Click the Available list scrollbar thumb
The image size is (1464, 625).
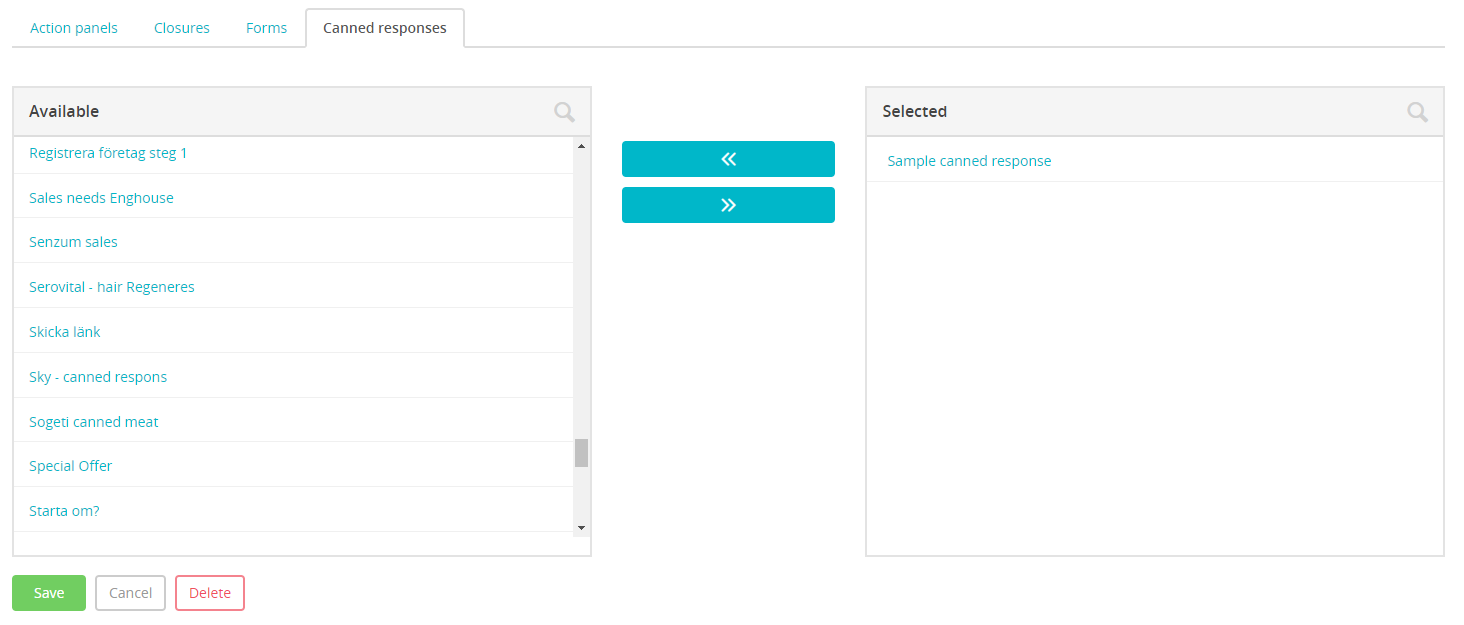tap(581, 453)
